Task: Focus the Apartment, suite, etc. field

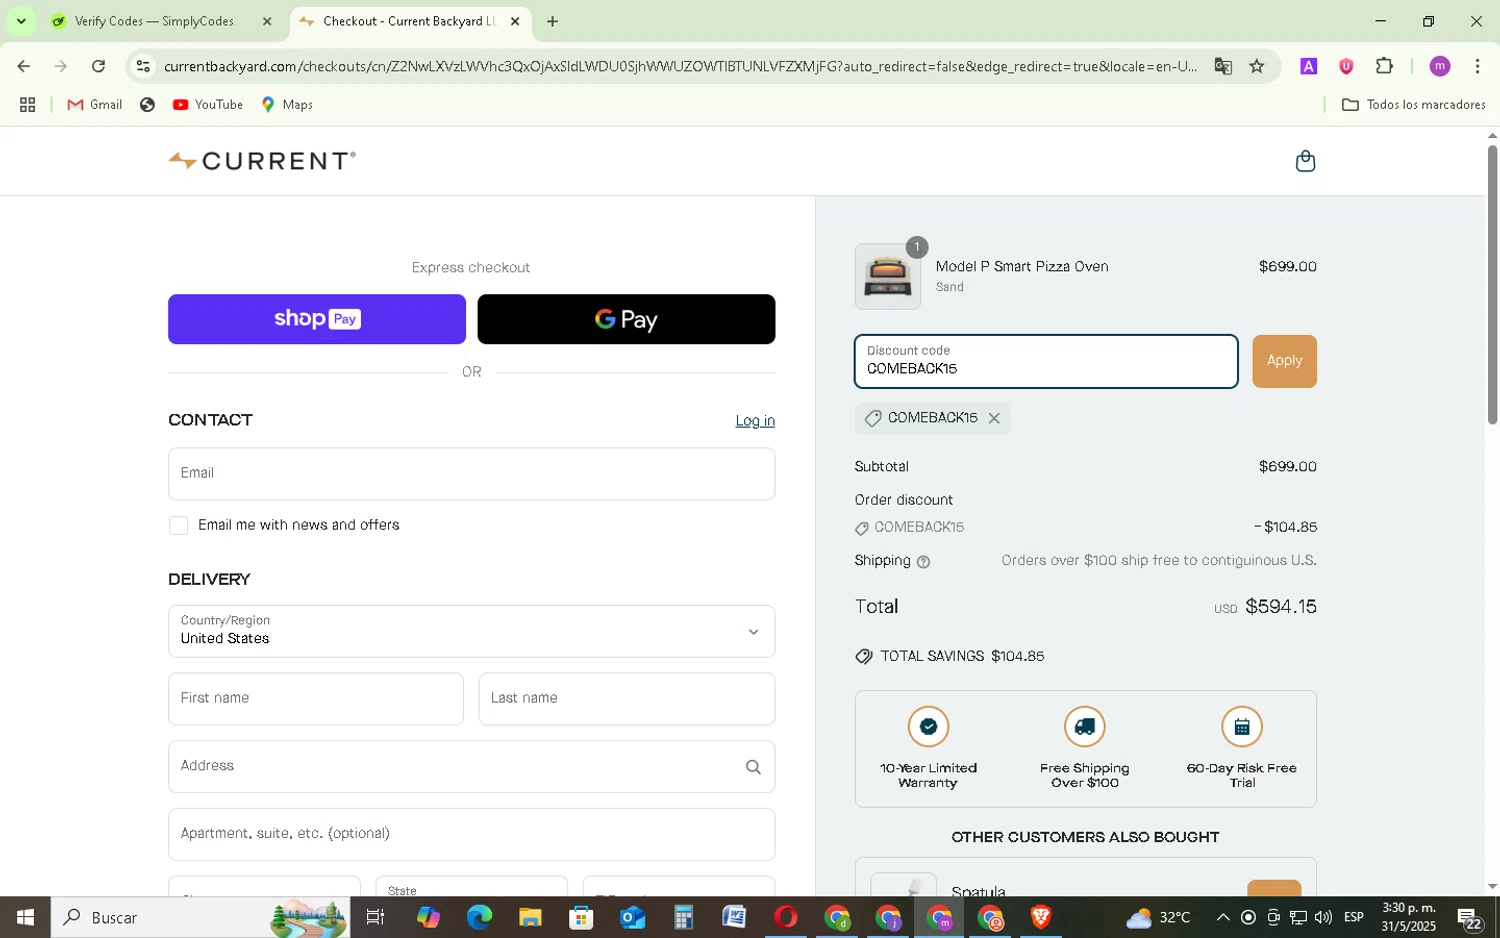Action: pyautogui.click(x=471, y=834)
